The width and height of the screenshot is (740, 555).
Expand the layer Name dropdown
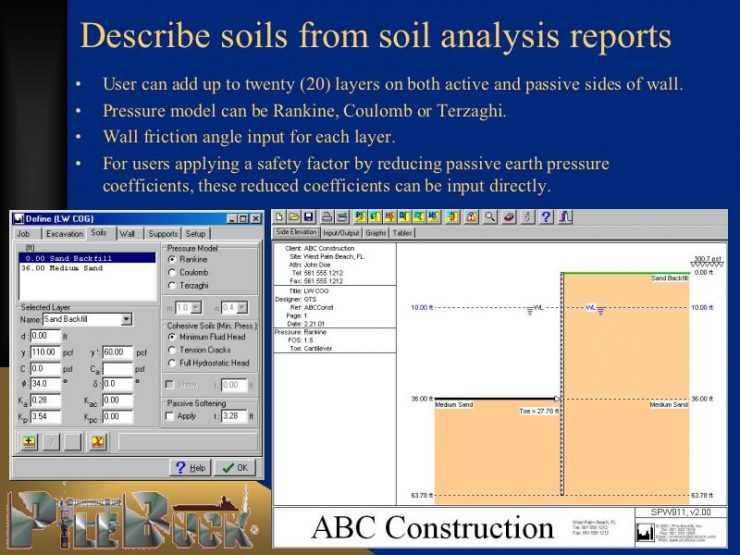[x=127, y=319]
